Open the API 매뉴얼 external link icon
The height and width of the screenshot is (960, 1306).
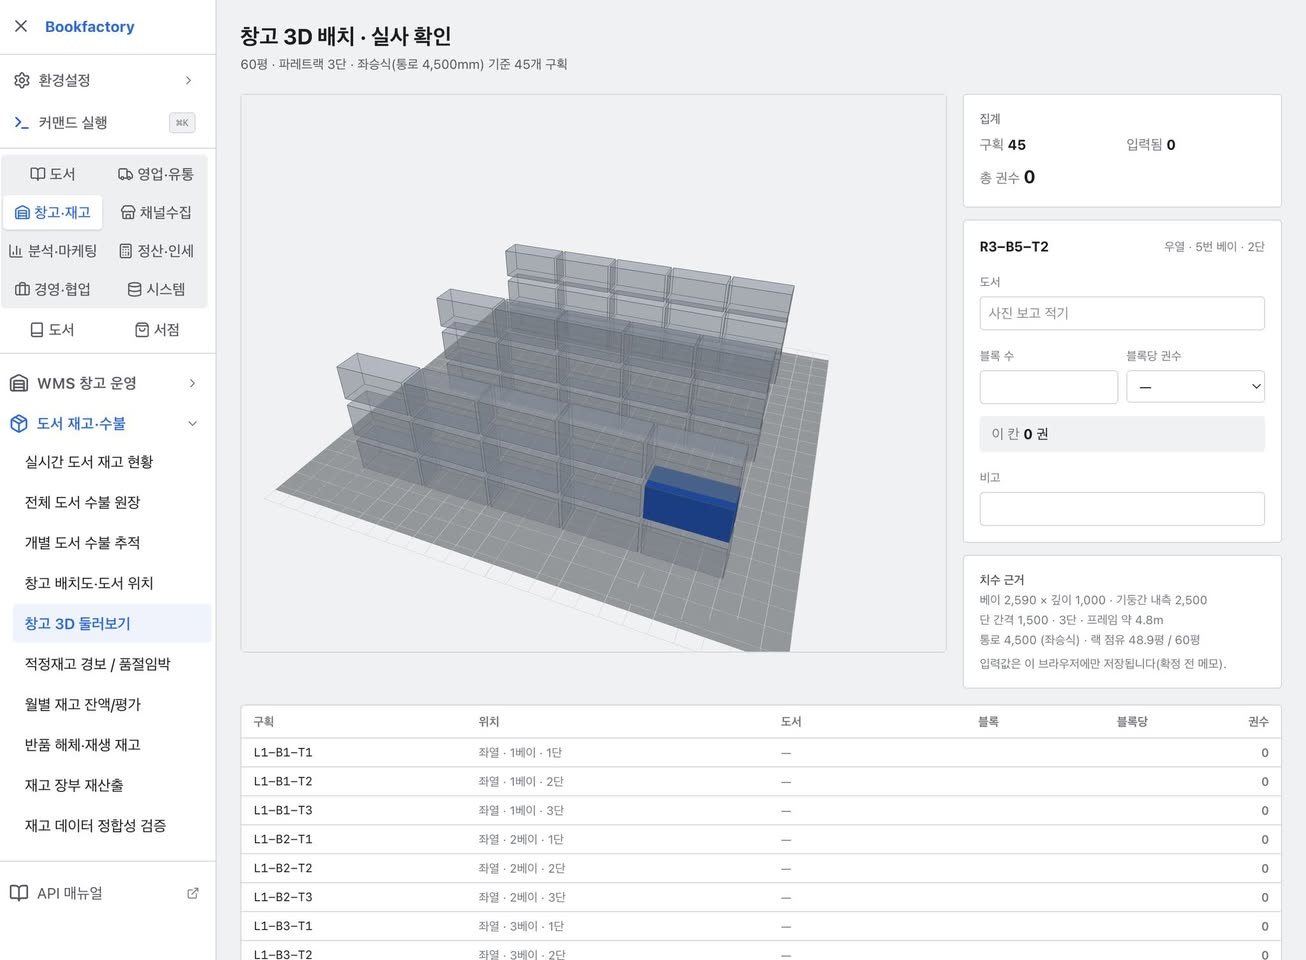pyautogui.click(x=193, y=893)
